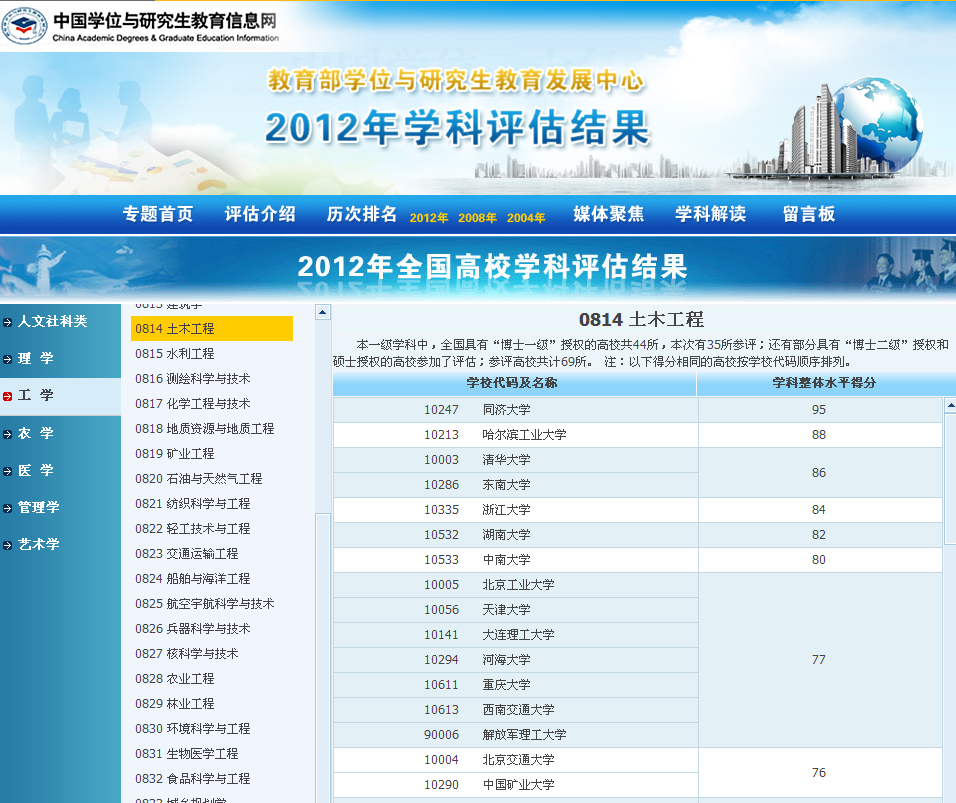Open 学科解读 navigation item

(711, 214)
